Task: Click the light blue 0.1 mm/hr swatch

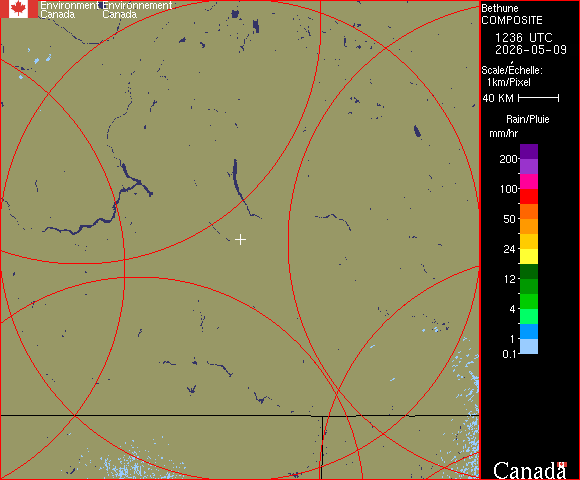Action: [529, 347]
